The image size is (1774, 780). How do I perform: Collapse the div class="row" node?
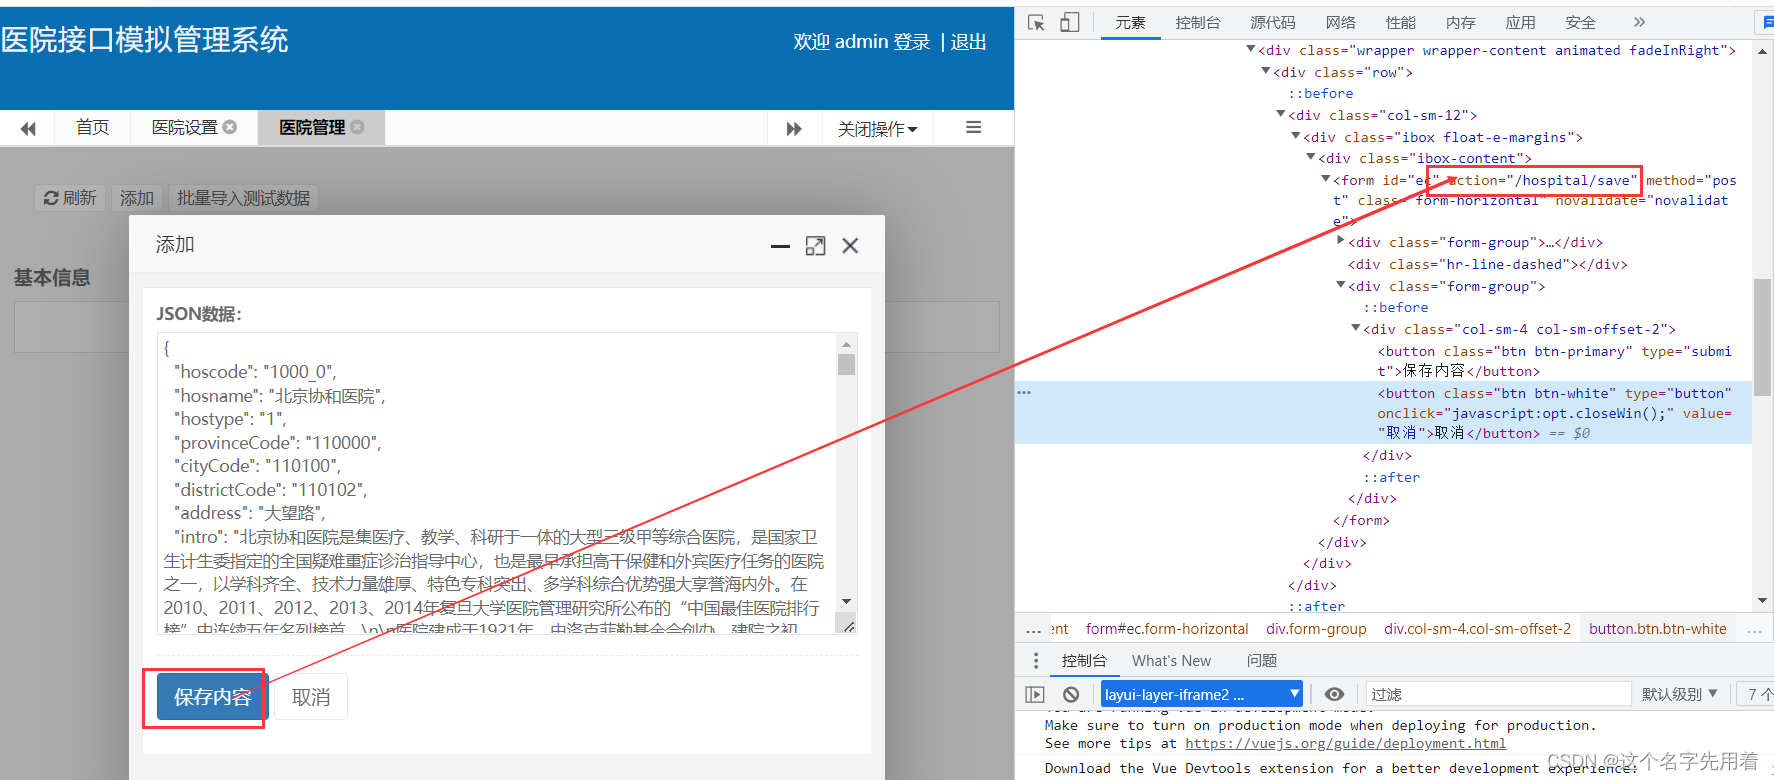coord(1265,71)
